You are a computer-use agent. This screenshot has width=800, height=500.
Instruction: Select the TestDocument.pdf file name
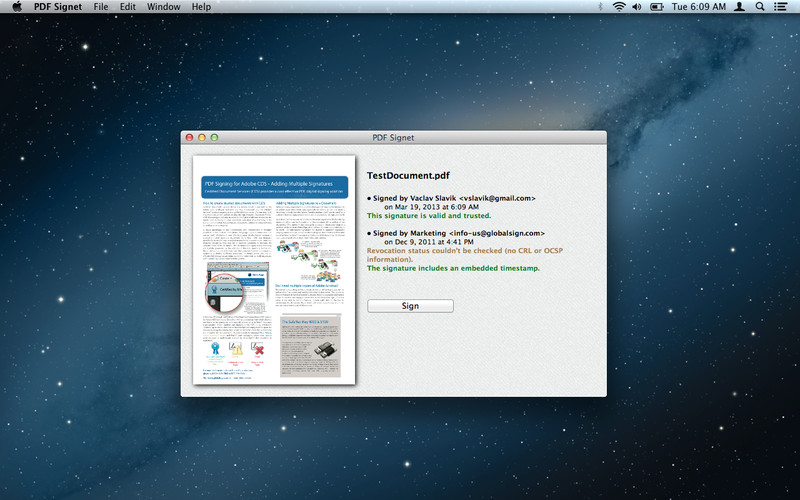click(x=408, y=176)
